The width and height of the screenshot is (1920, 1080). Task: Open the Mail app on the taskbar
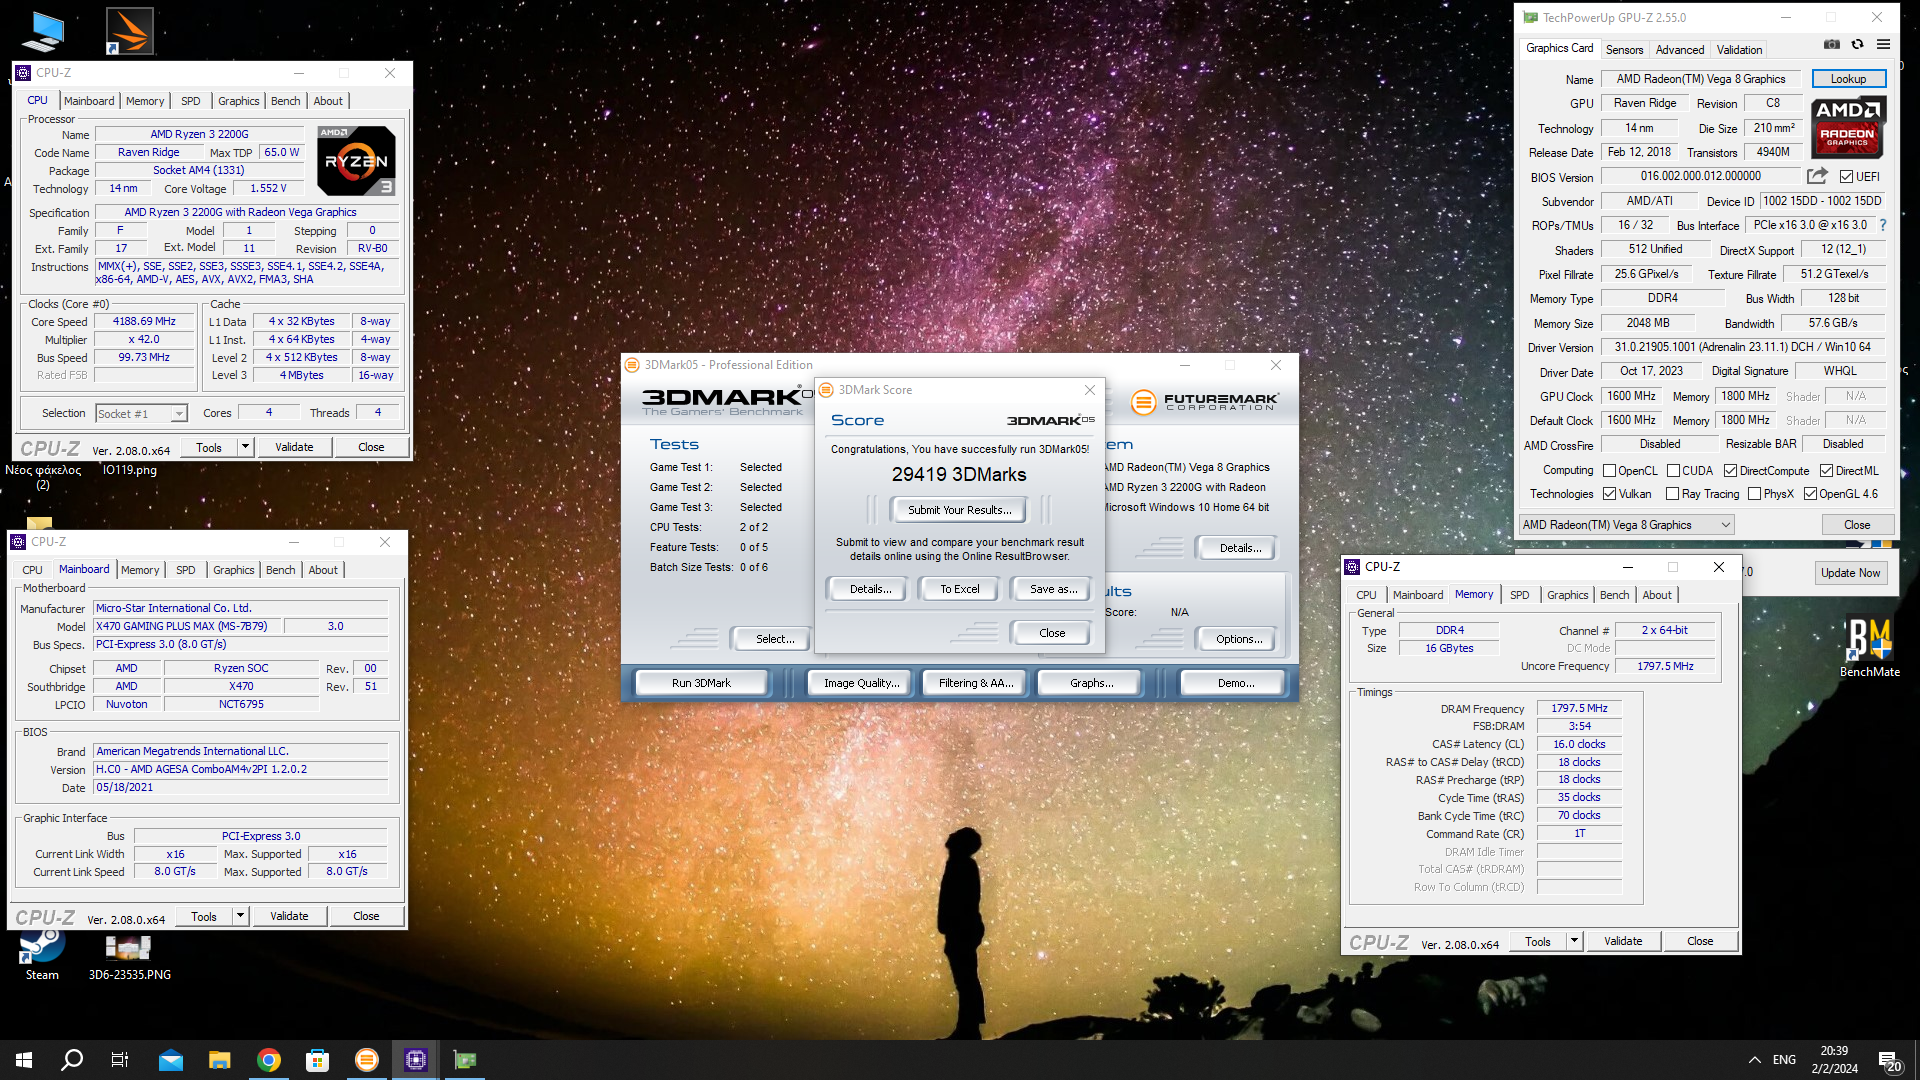(x=171, y=1060)
